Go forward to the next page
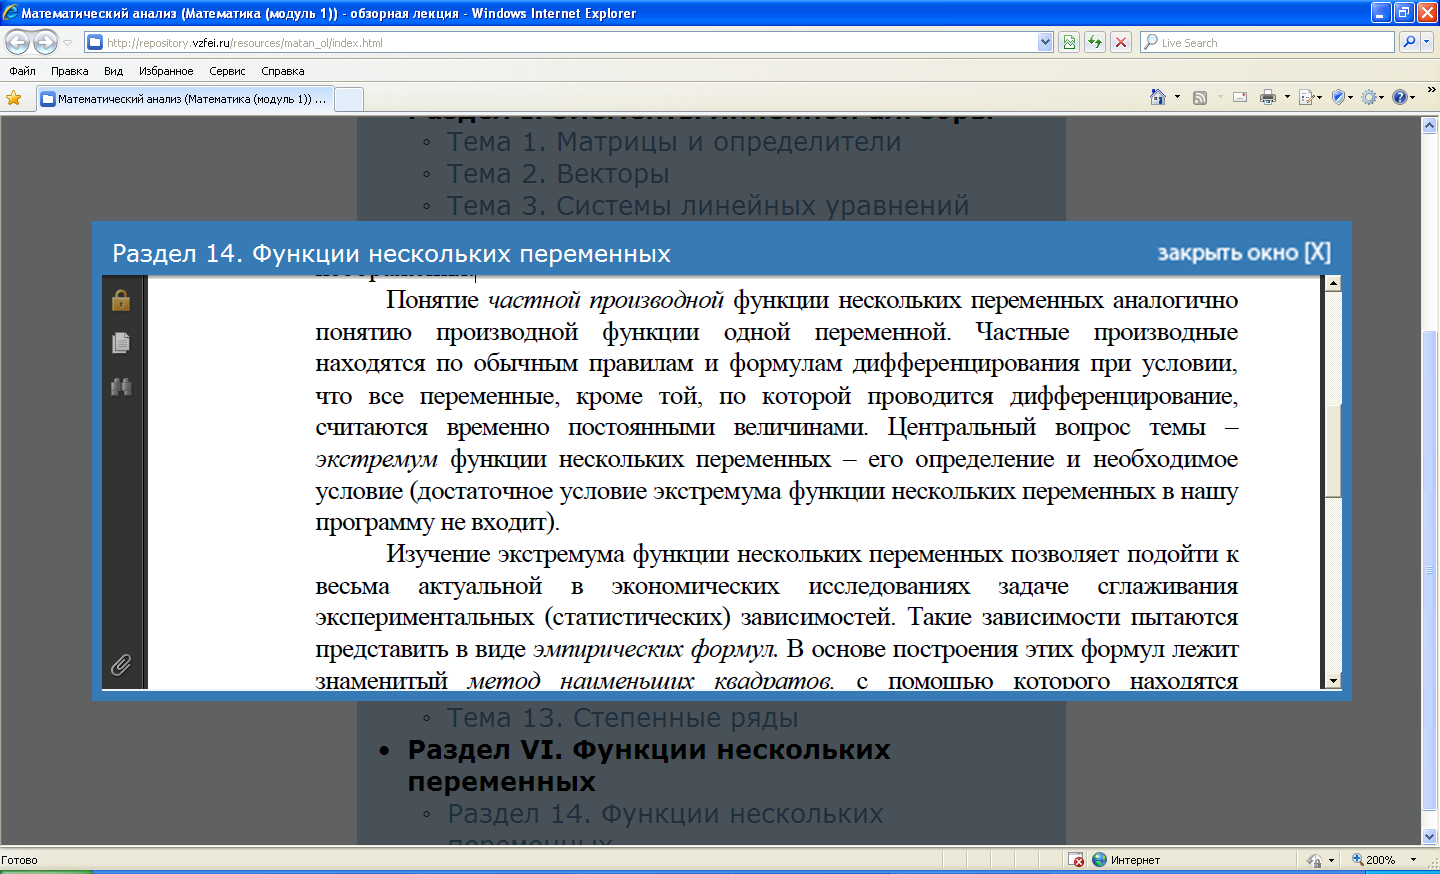The image size is (1440, 874). coord(45,42)
